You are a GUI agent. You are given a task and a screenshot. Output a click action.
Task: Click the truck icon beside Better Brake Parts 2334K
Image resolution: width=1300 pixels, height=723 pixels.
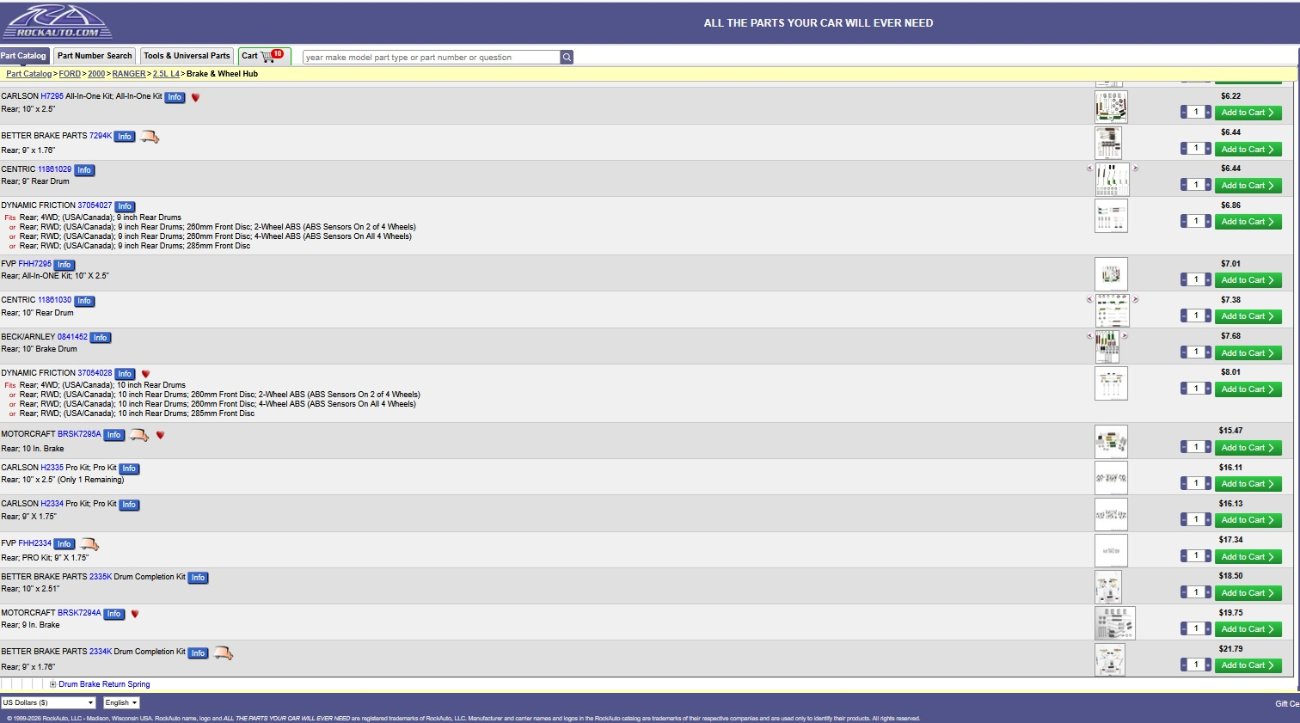click(x=223, y=653)
